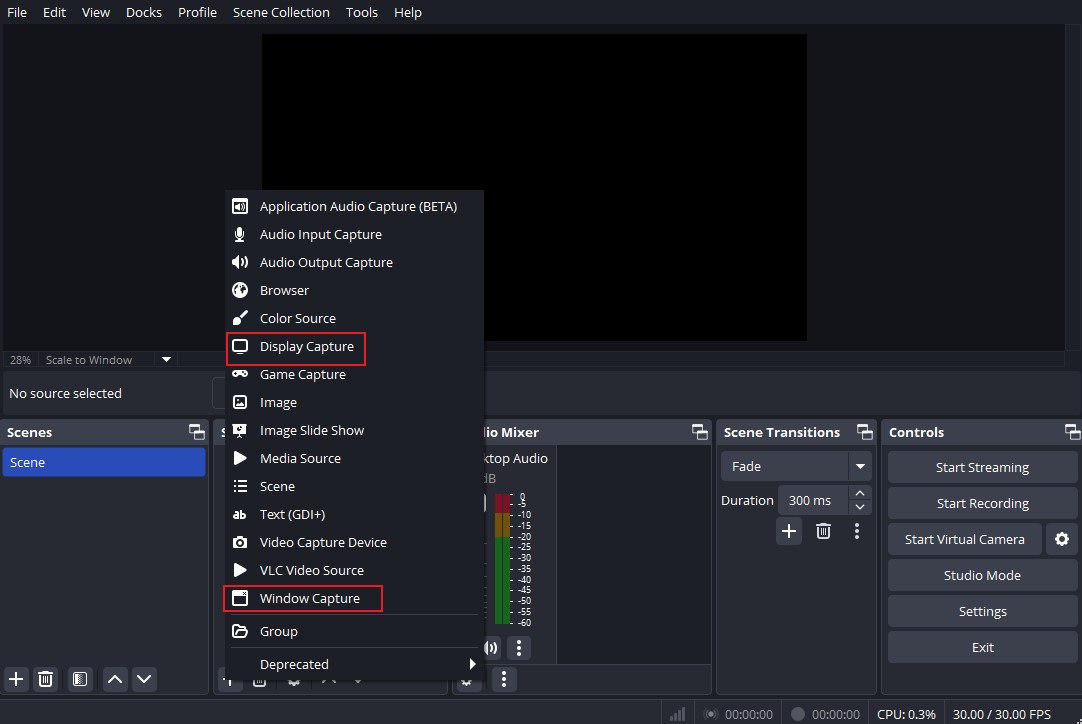Open the Fade transition dropdown
Image resolution: width=1082 pixels, height=724 pixels.
859,466
